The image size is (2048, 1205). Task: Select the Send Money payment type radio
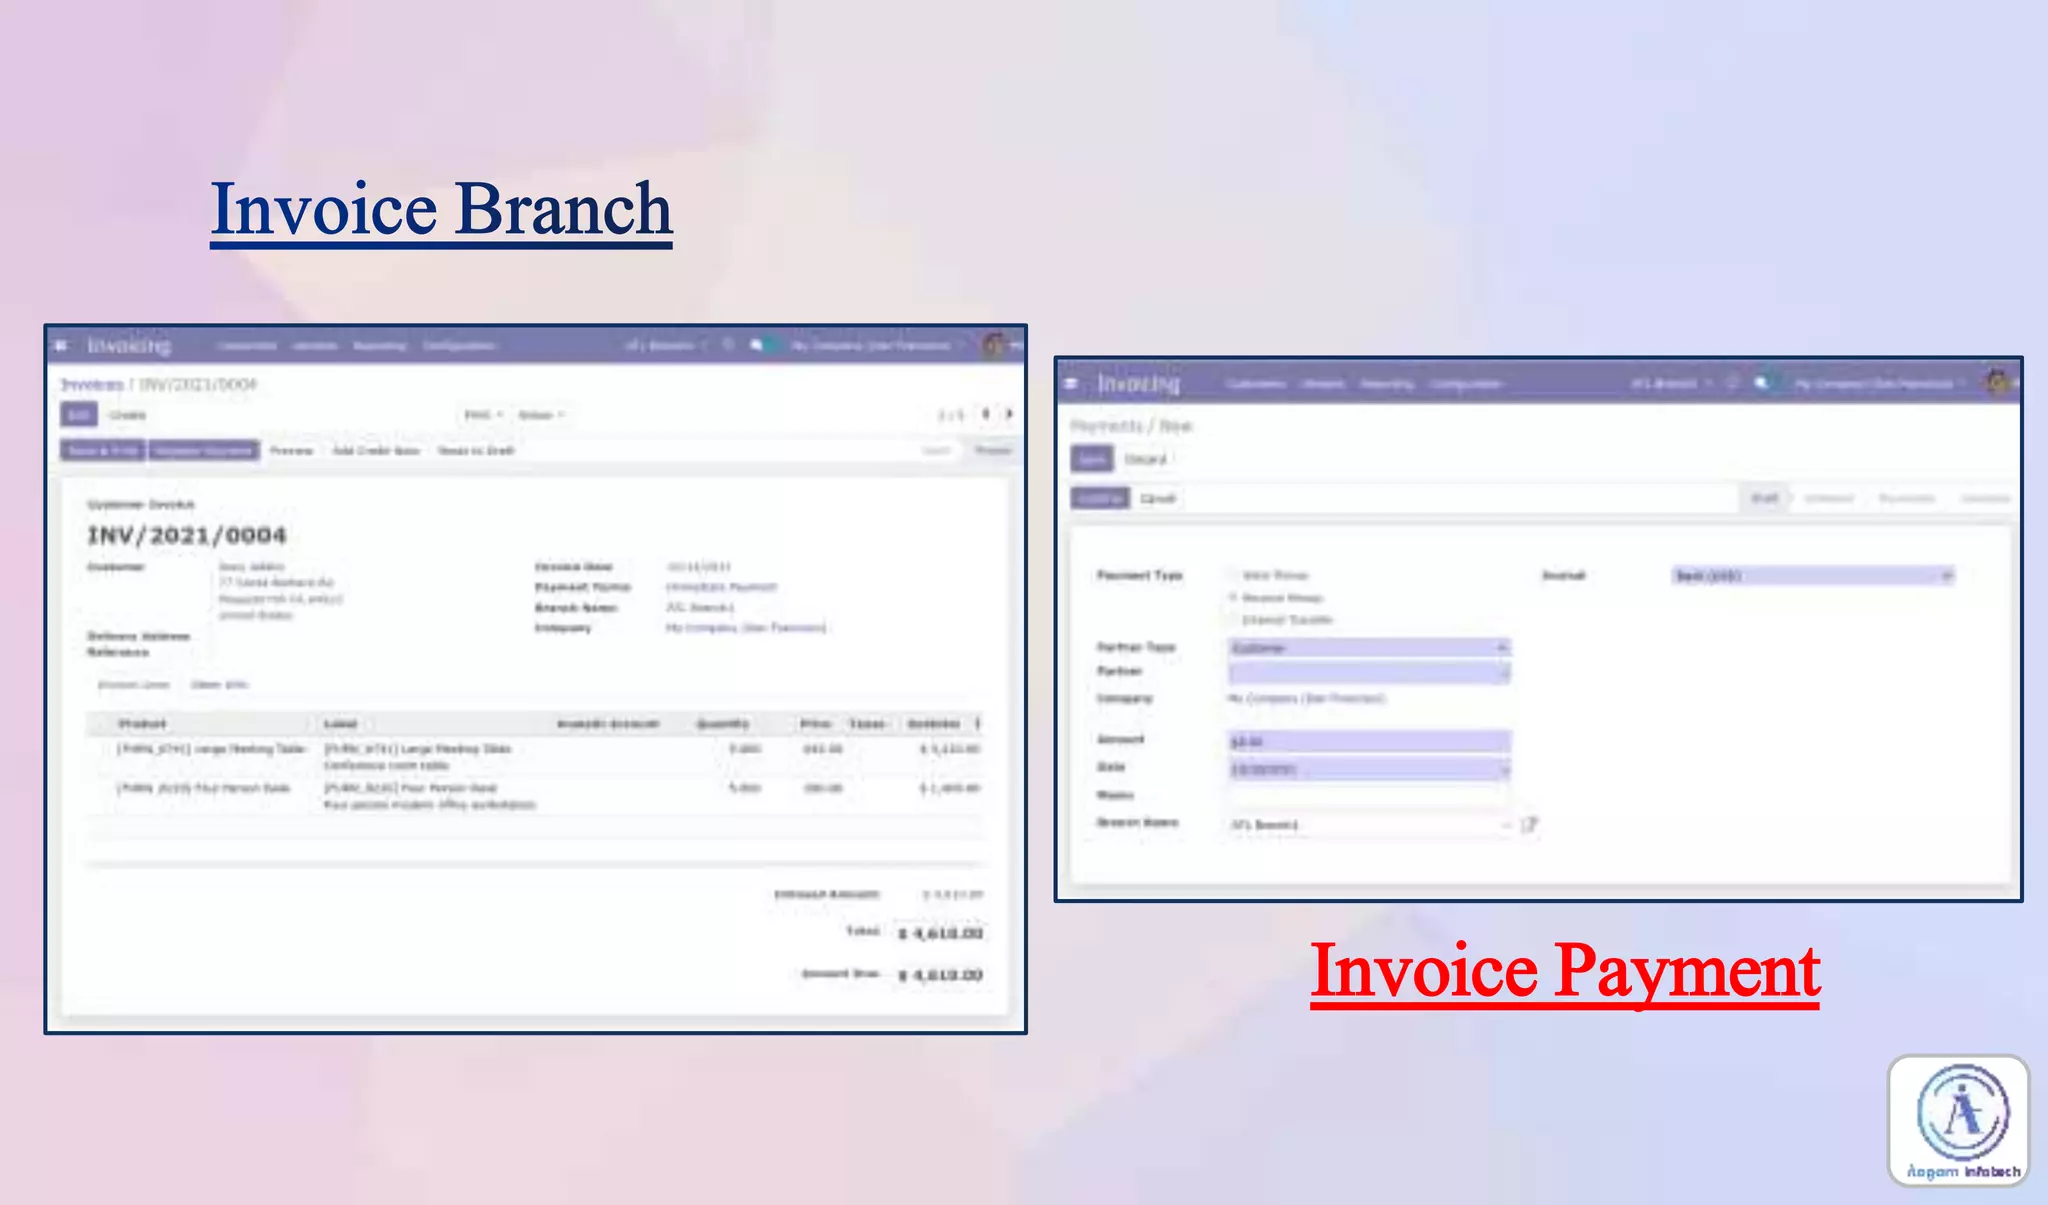(x=1234, y=575)
